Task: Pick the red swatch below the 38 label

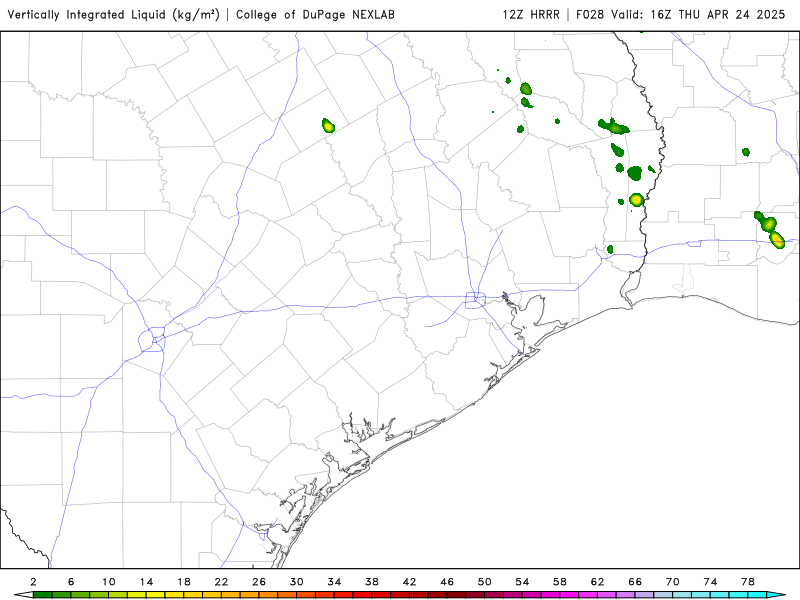Action: [x=381, y=595]
